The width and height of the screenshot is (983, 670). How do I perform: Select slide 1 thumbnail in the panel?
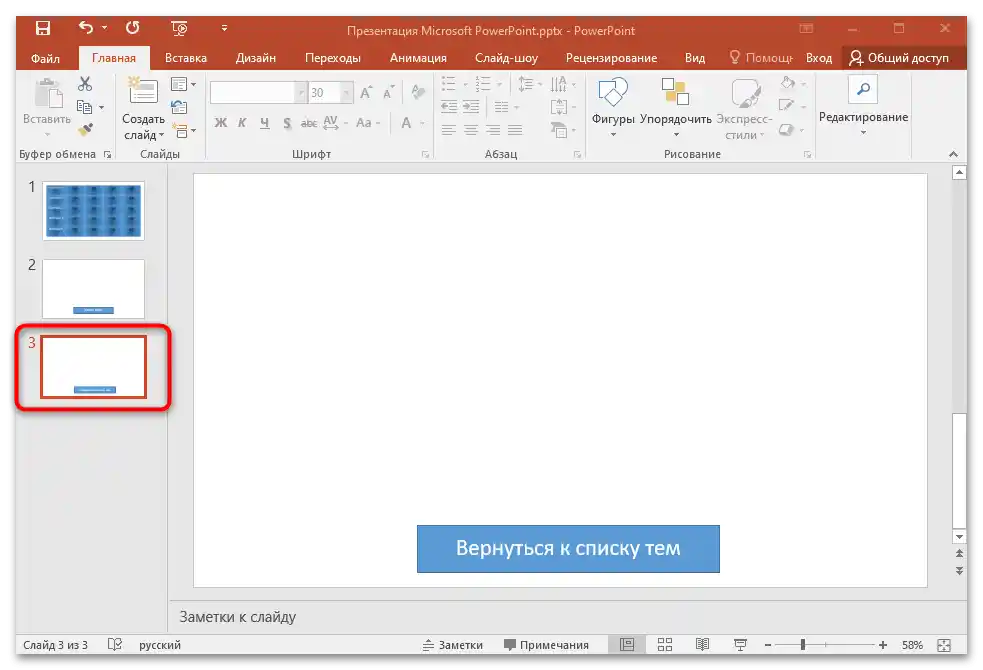[92, 211]
